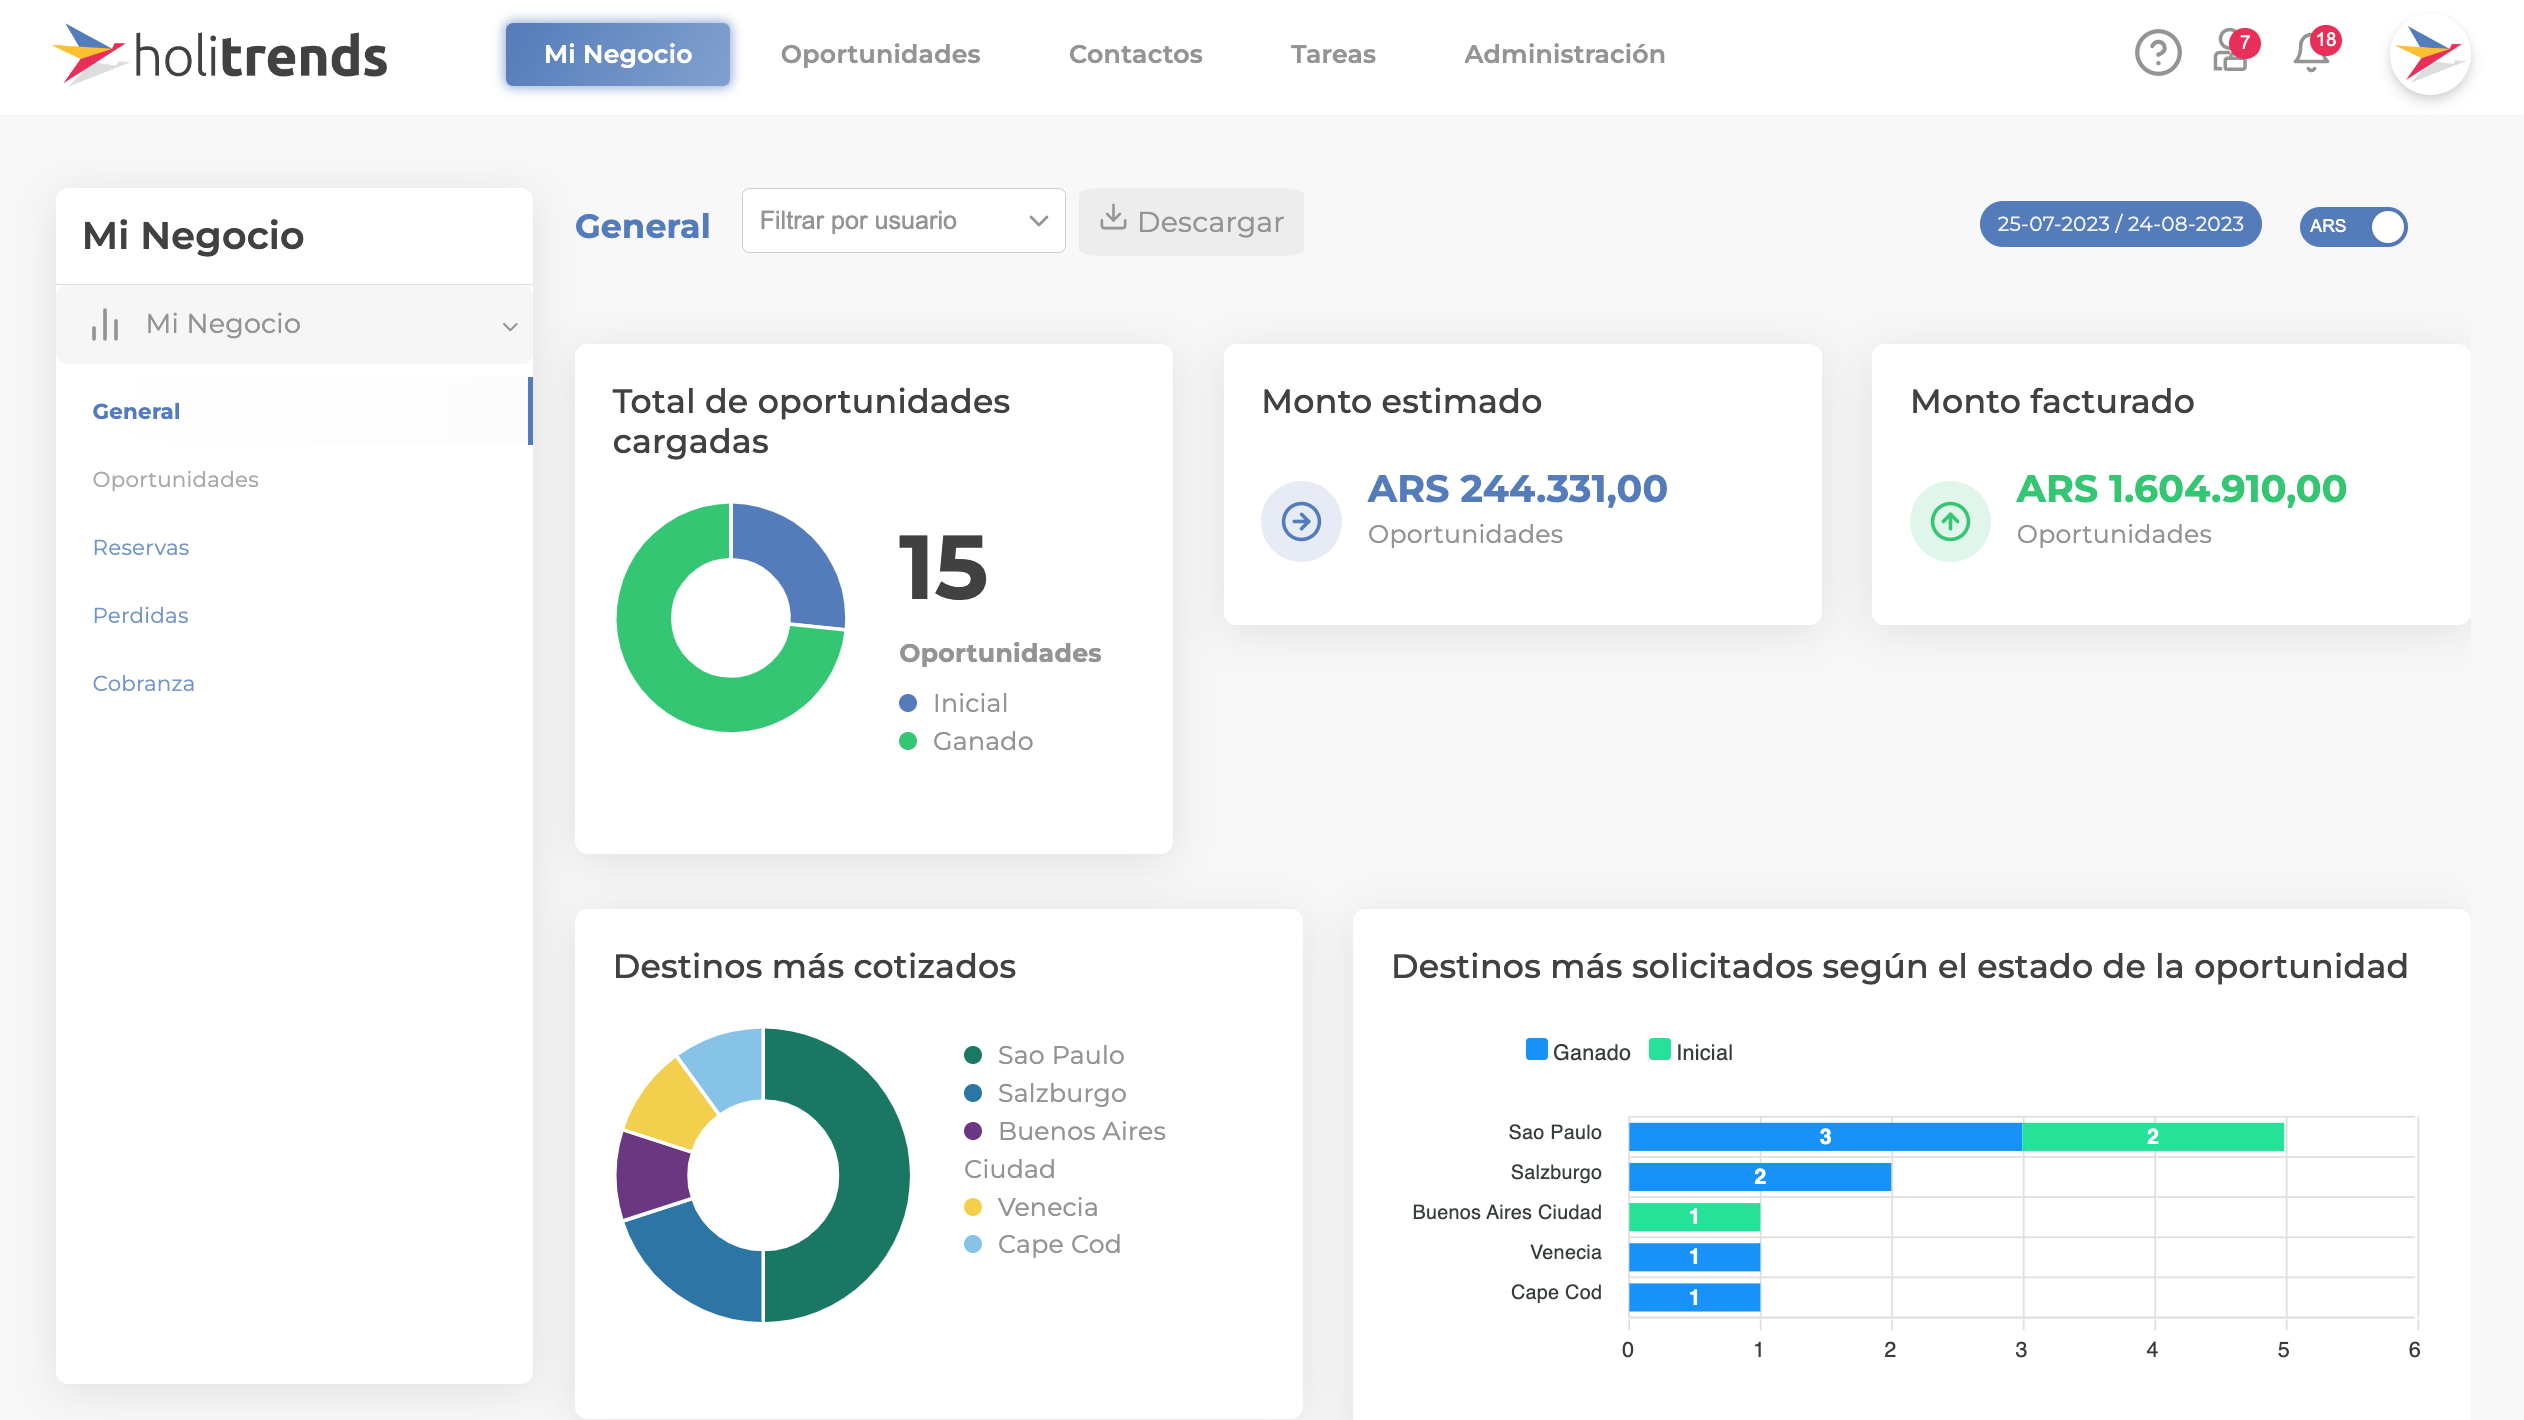Open Oportunidades in the sidebar
Screen dimensions: 2524x1420
pos(175,479)
